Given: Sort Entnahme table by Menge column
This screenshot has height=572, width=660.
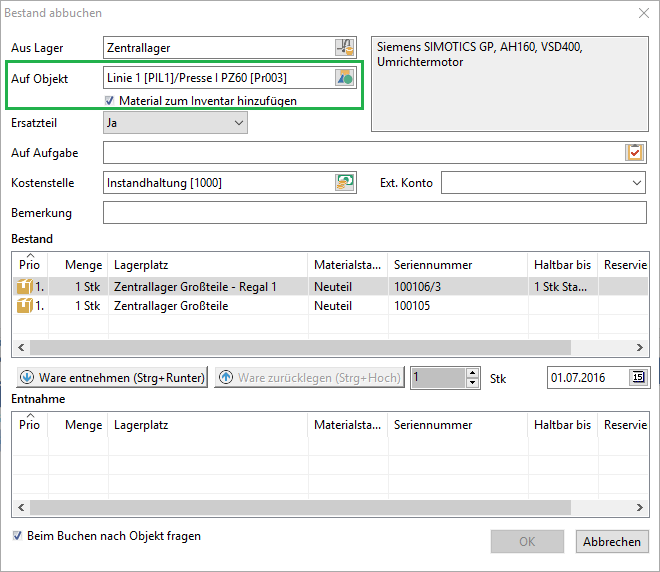Looking at the screenshot, I should click(78, 425).
